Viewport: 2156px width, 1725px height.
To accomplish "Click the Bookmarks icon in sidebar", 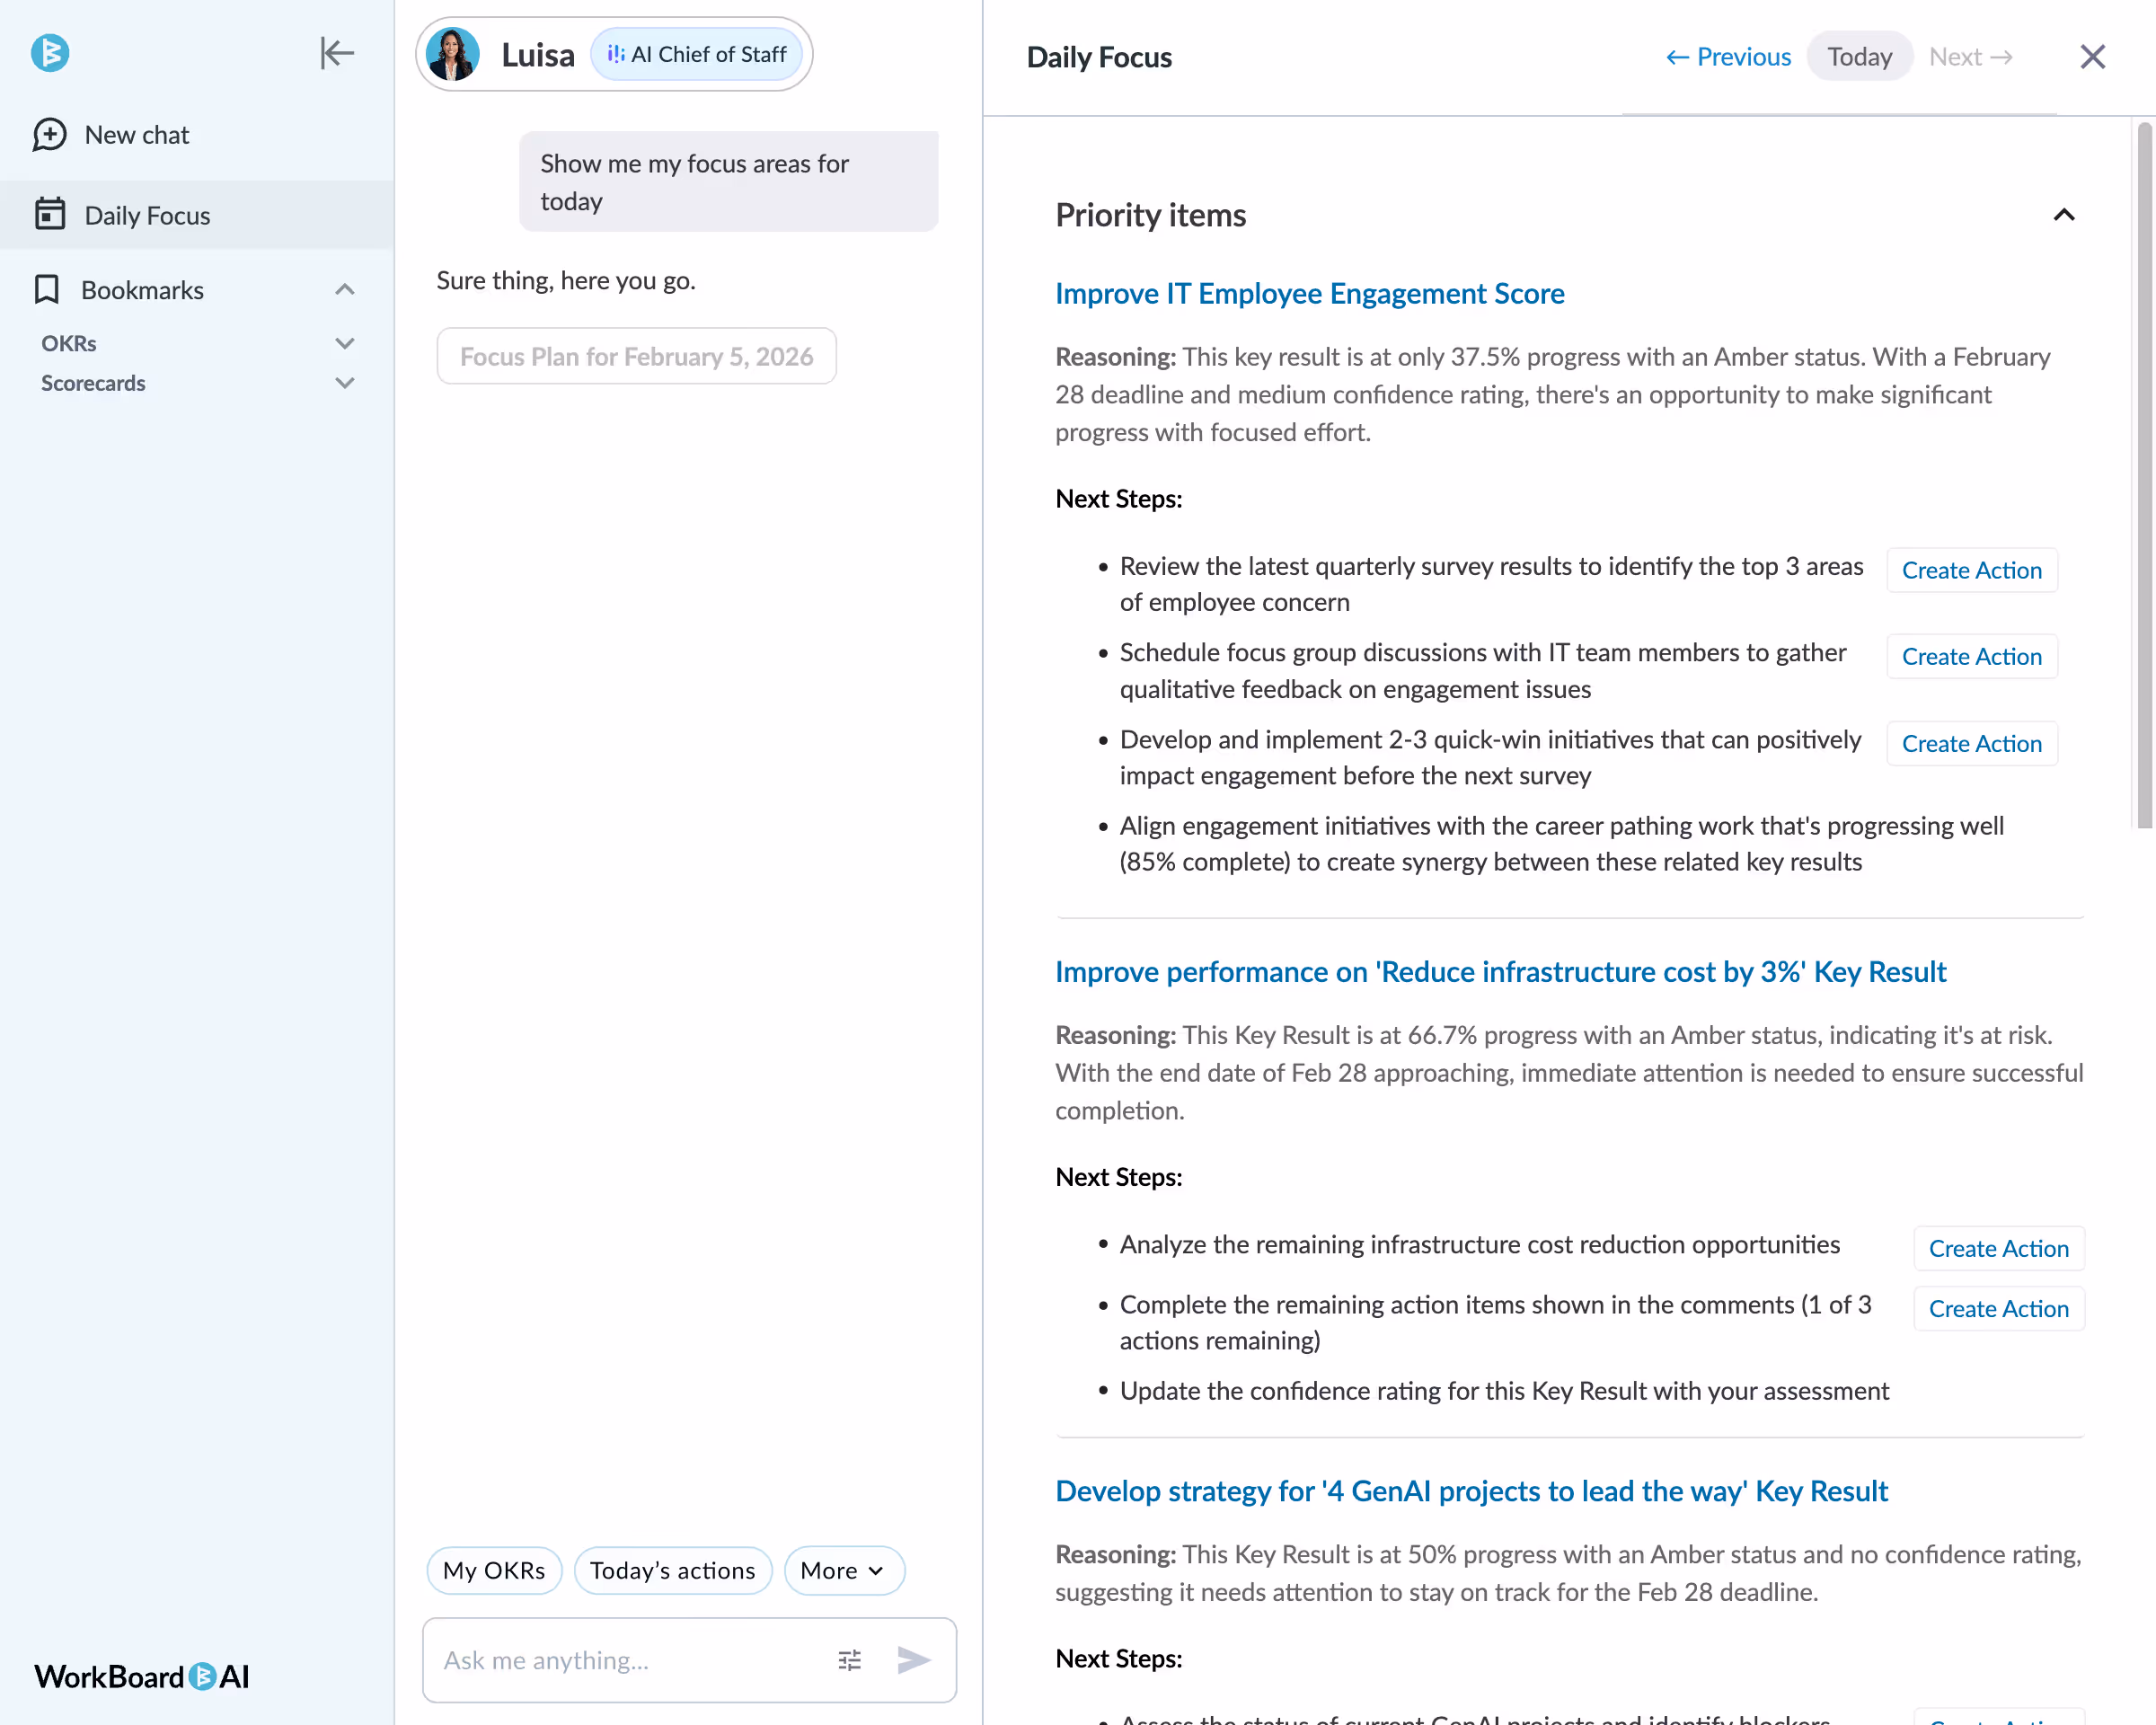I will click(47, 290).
